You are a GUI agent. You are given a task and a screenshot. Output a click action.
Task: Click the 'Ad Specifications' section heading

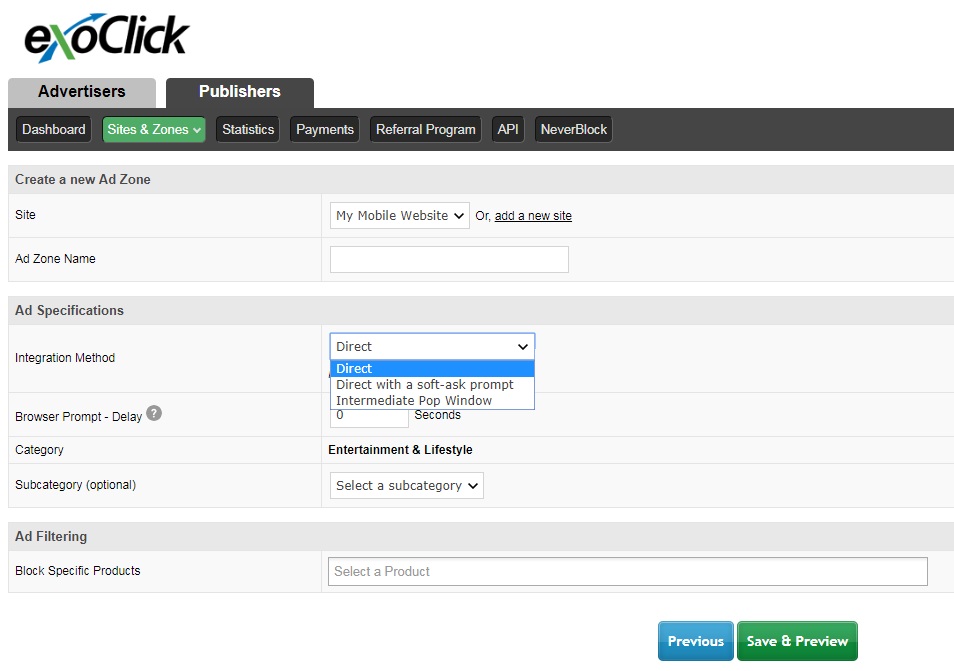(x=69, y=310)
